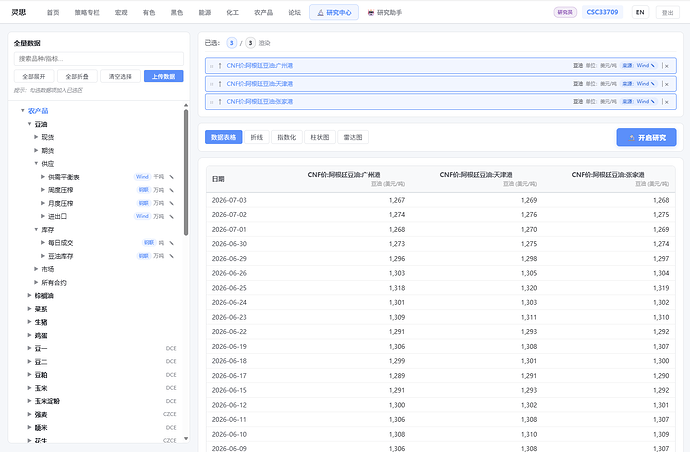This screenshot has width=690, height=452.
Task: Switch language with the EN button
Action: pyautogui.click(x=640, y=12)
